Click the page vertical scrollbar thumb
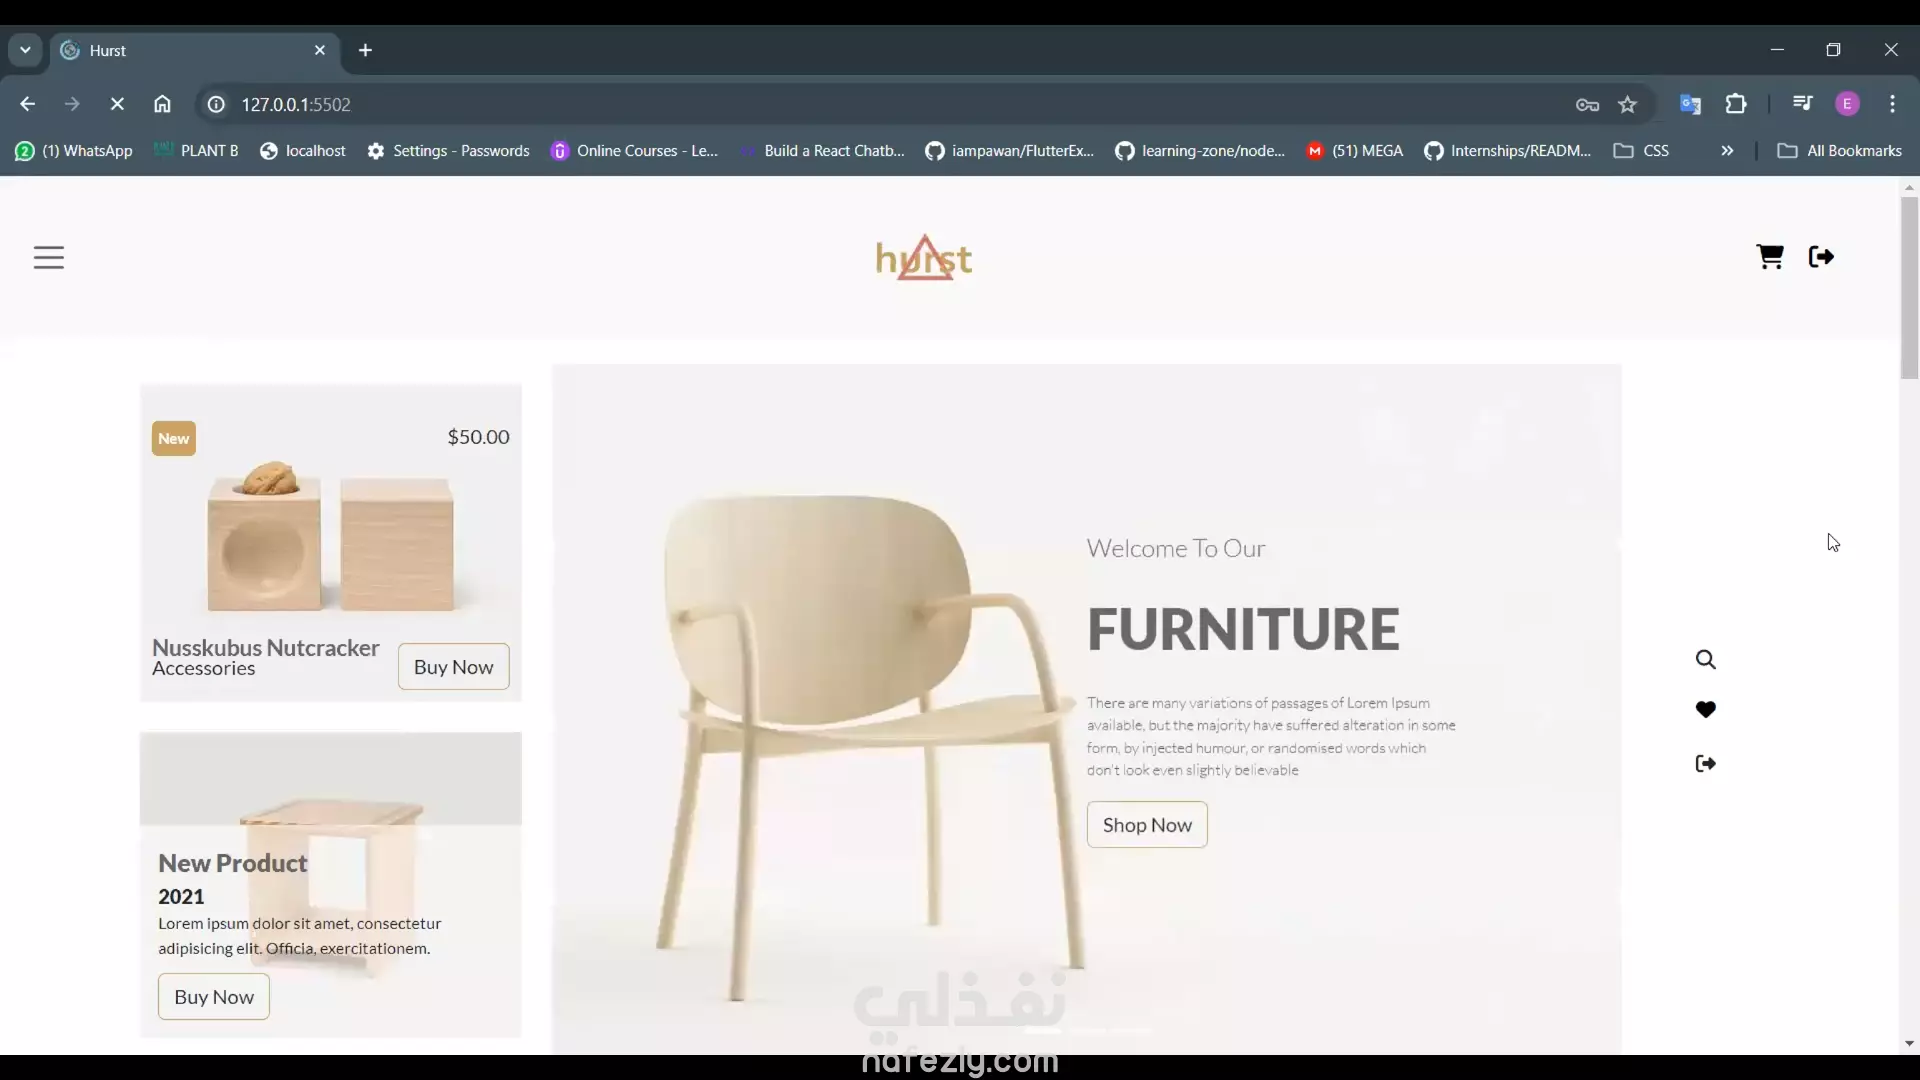Viewport: 1920px width, 1080px height. [1910, 288]
